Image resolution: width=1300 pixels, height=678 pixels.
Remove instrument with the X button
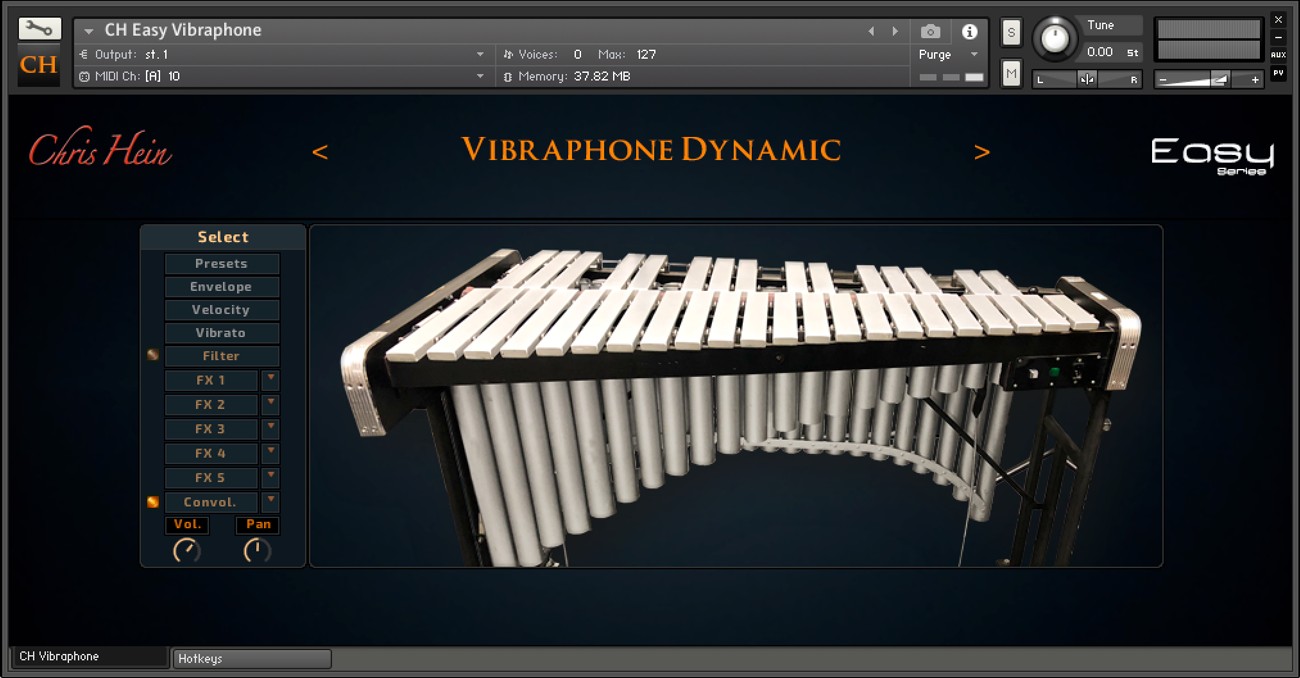[1278, 20]
